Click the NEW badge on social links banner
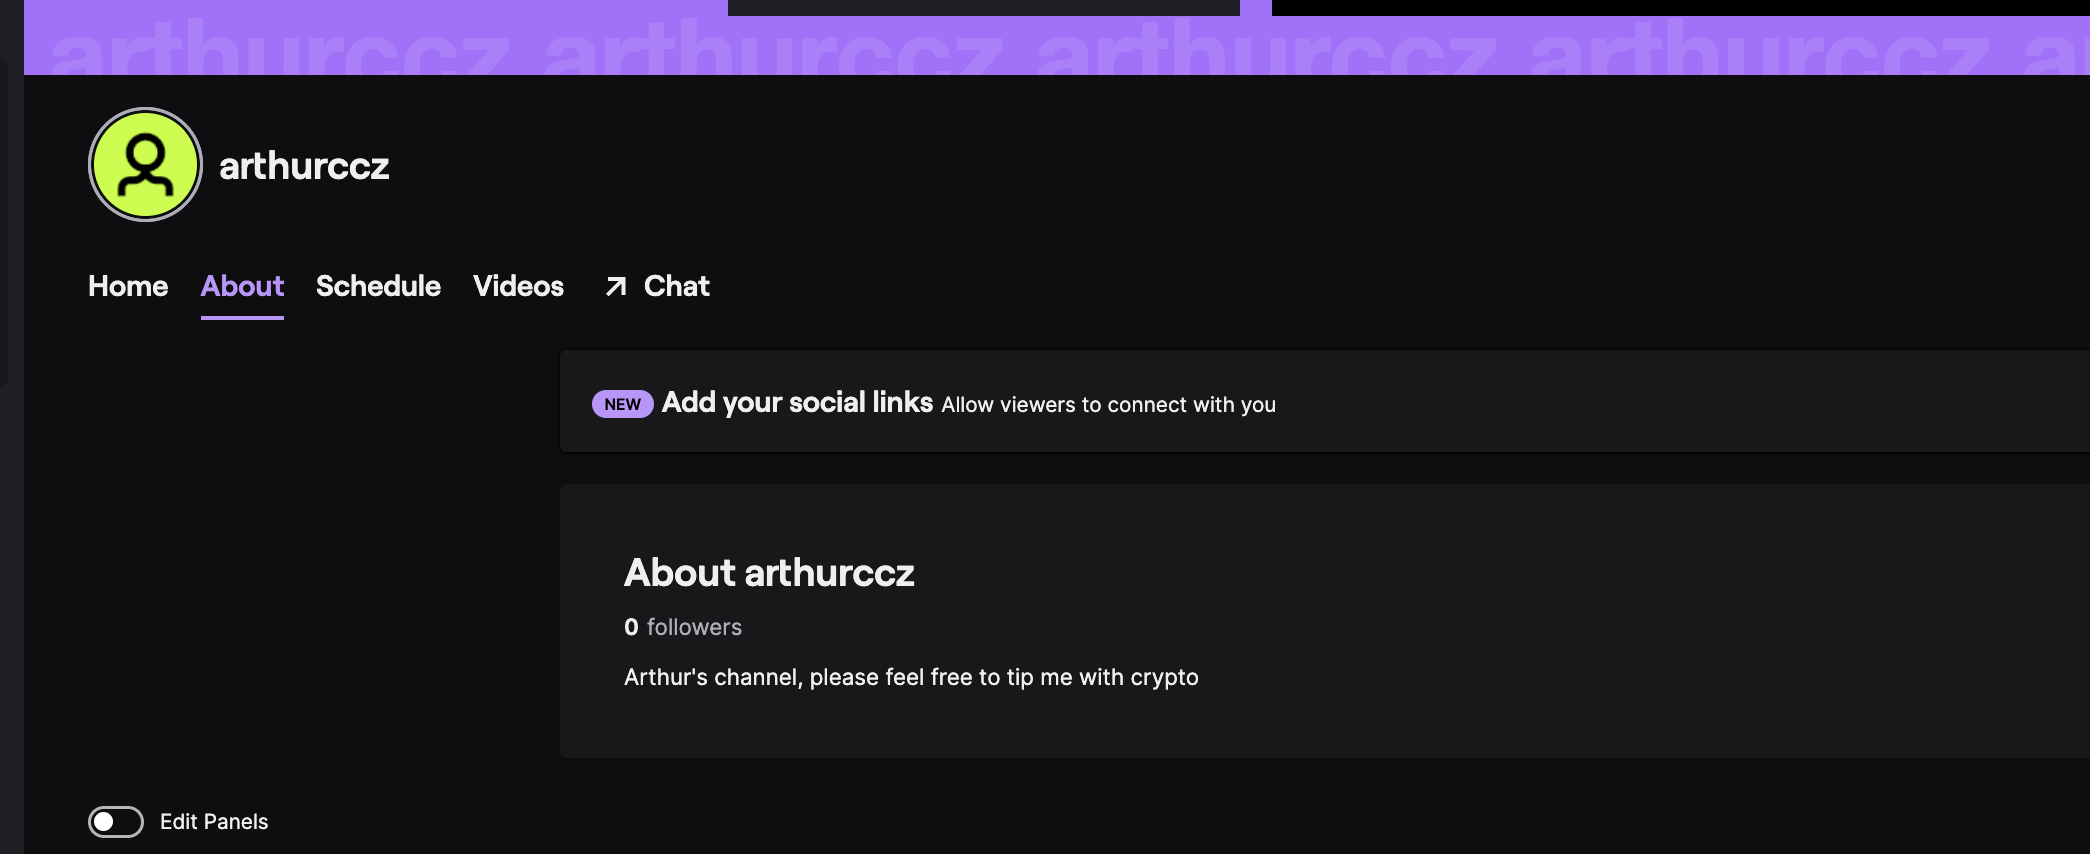The height and width of the screenshot is (854, 2090). point(622,404)
